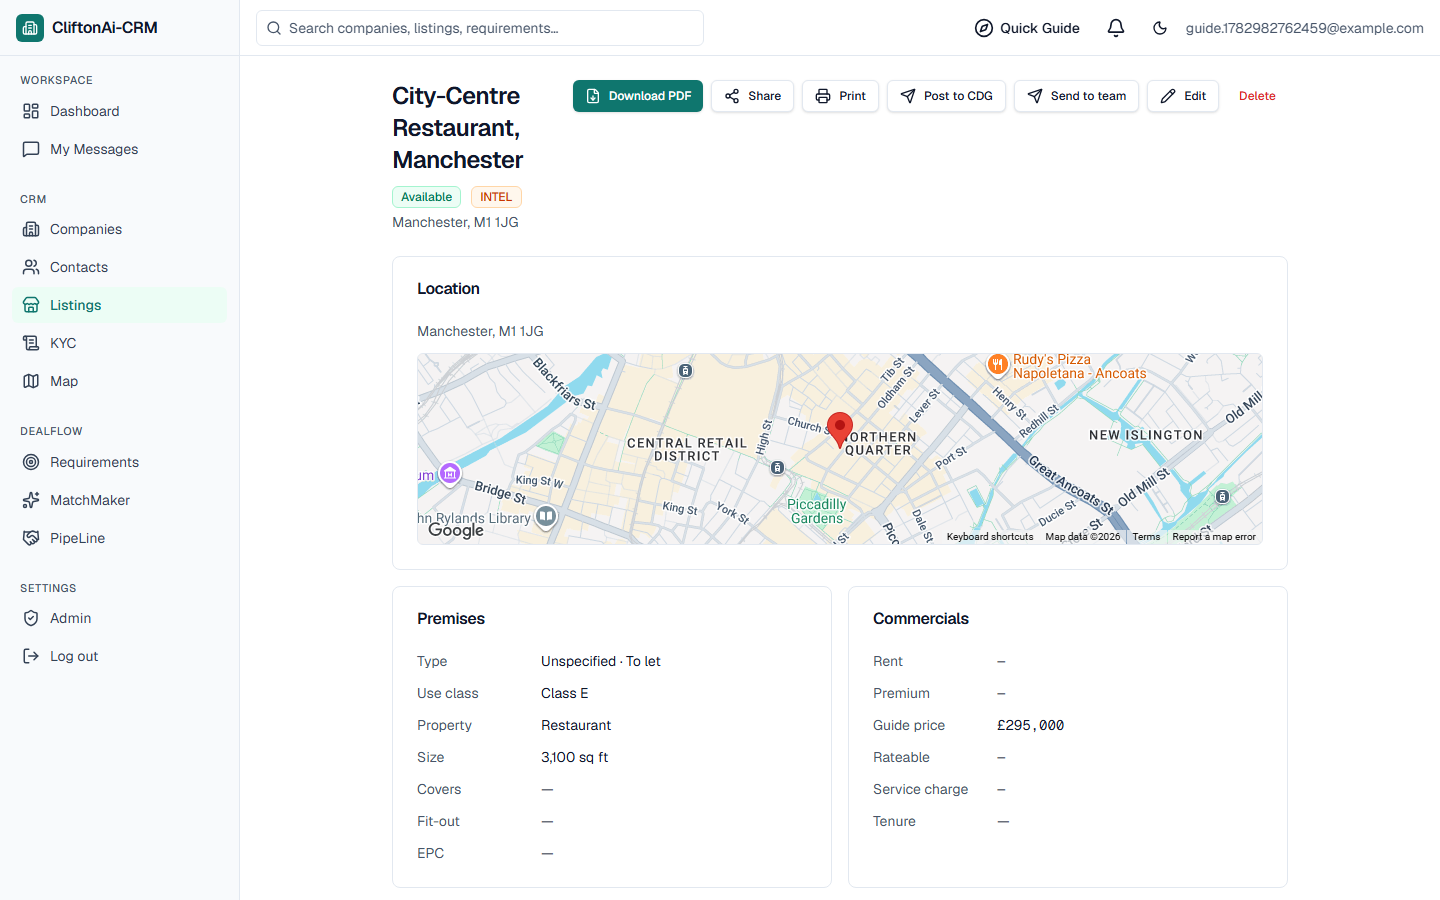
Task: Log out of the CRM
Action: (119, 656)
